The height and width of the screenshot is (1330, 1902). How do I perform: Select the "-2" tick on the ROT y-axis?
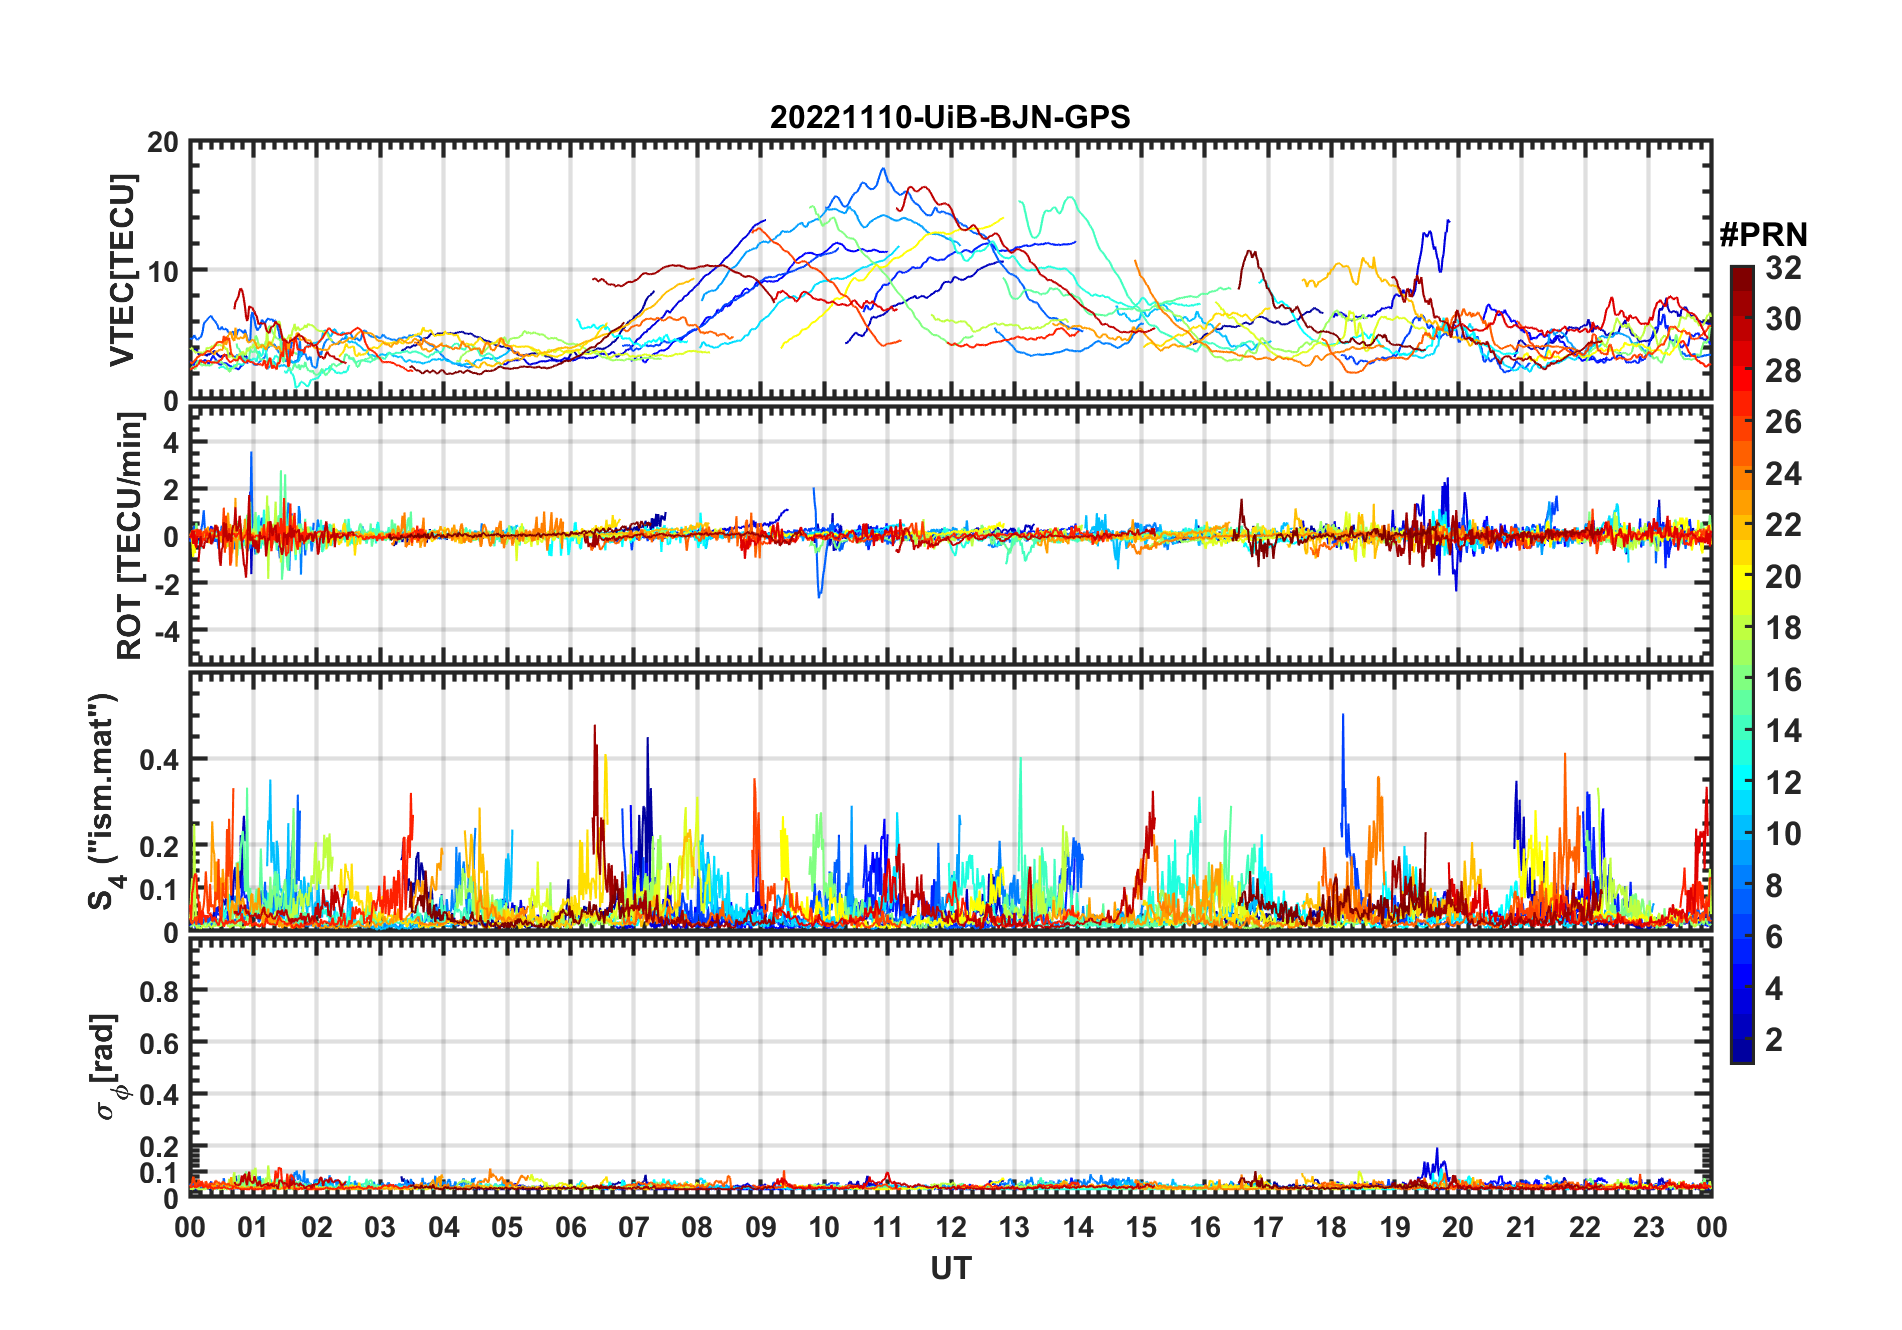pos(166,583)
